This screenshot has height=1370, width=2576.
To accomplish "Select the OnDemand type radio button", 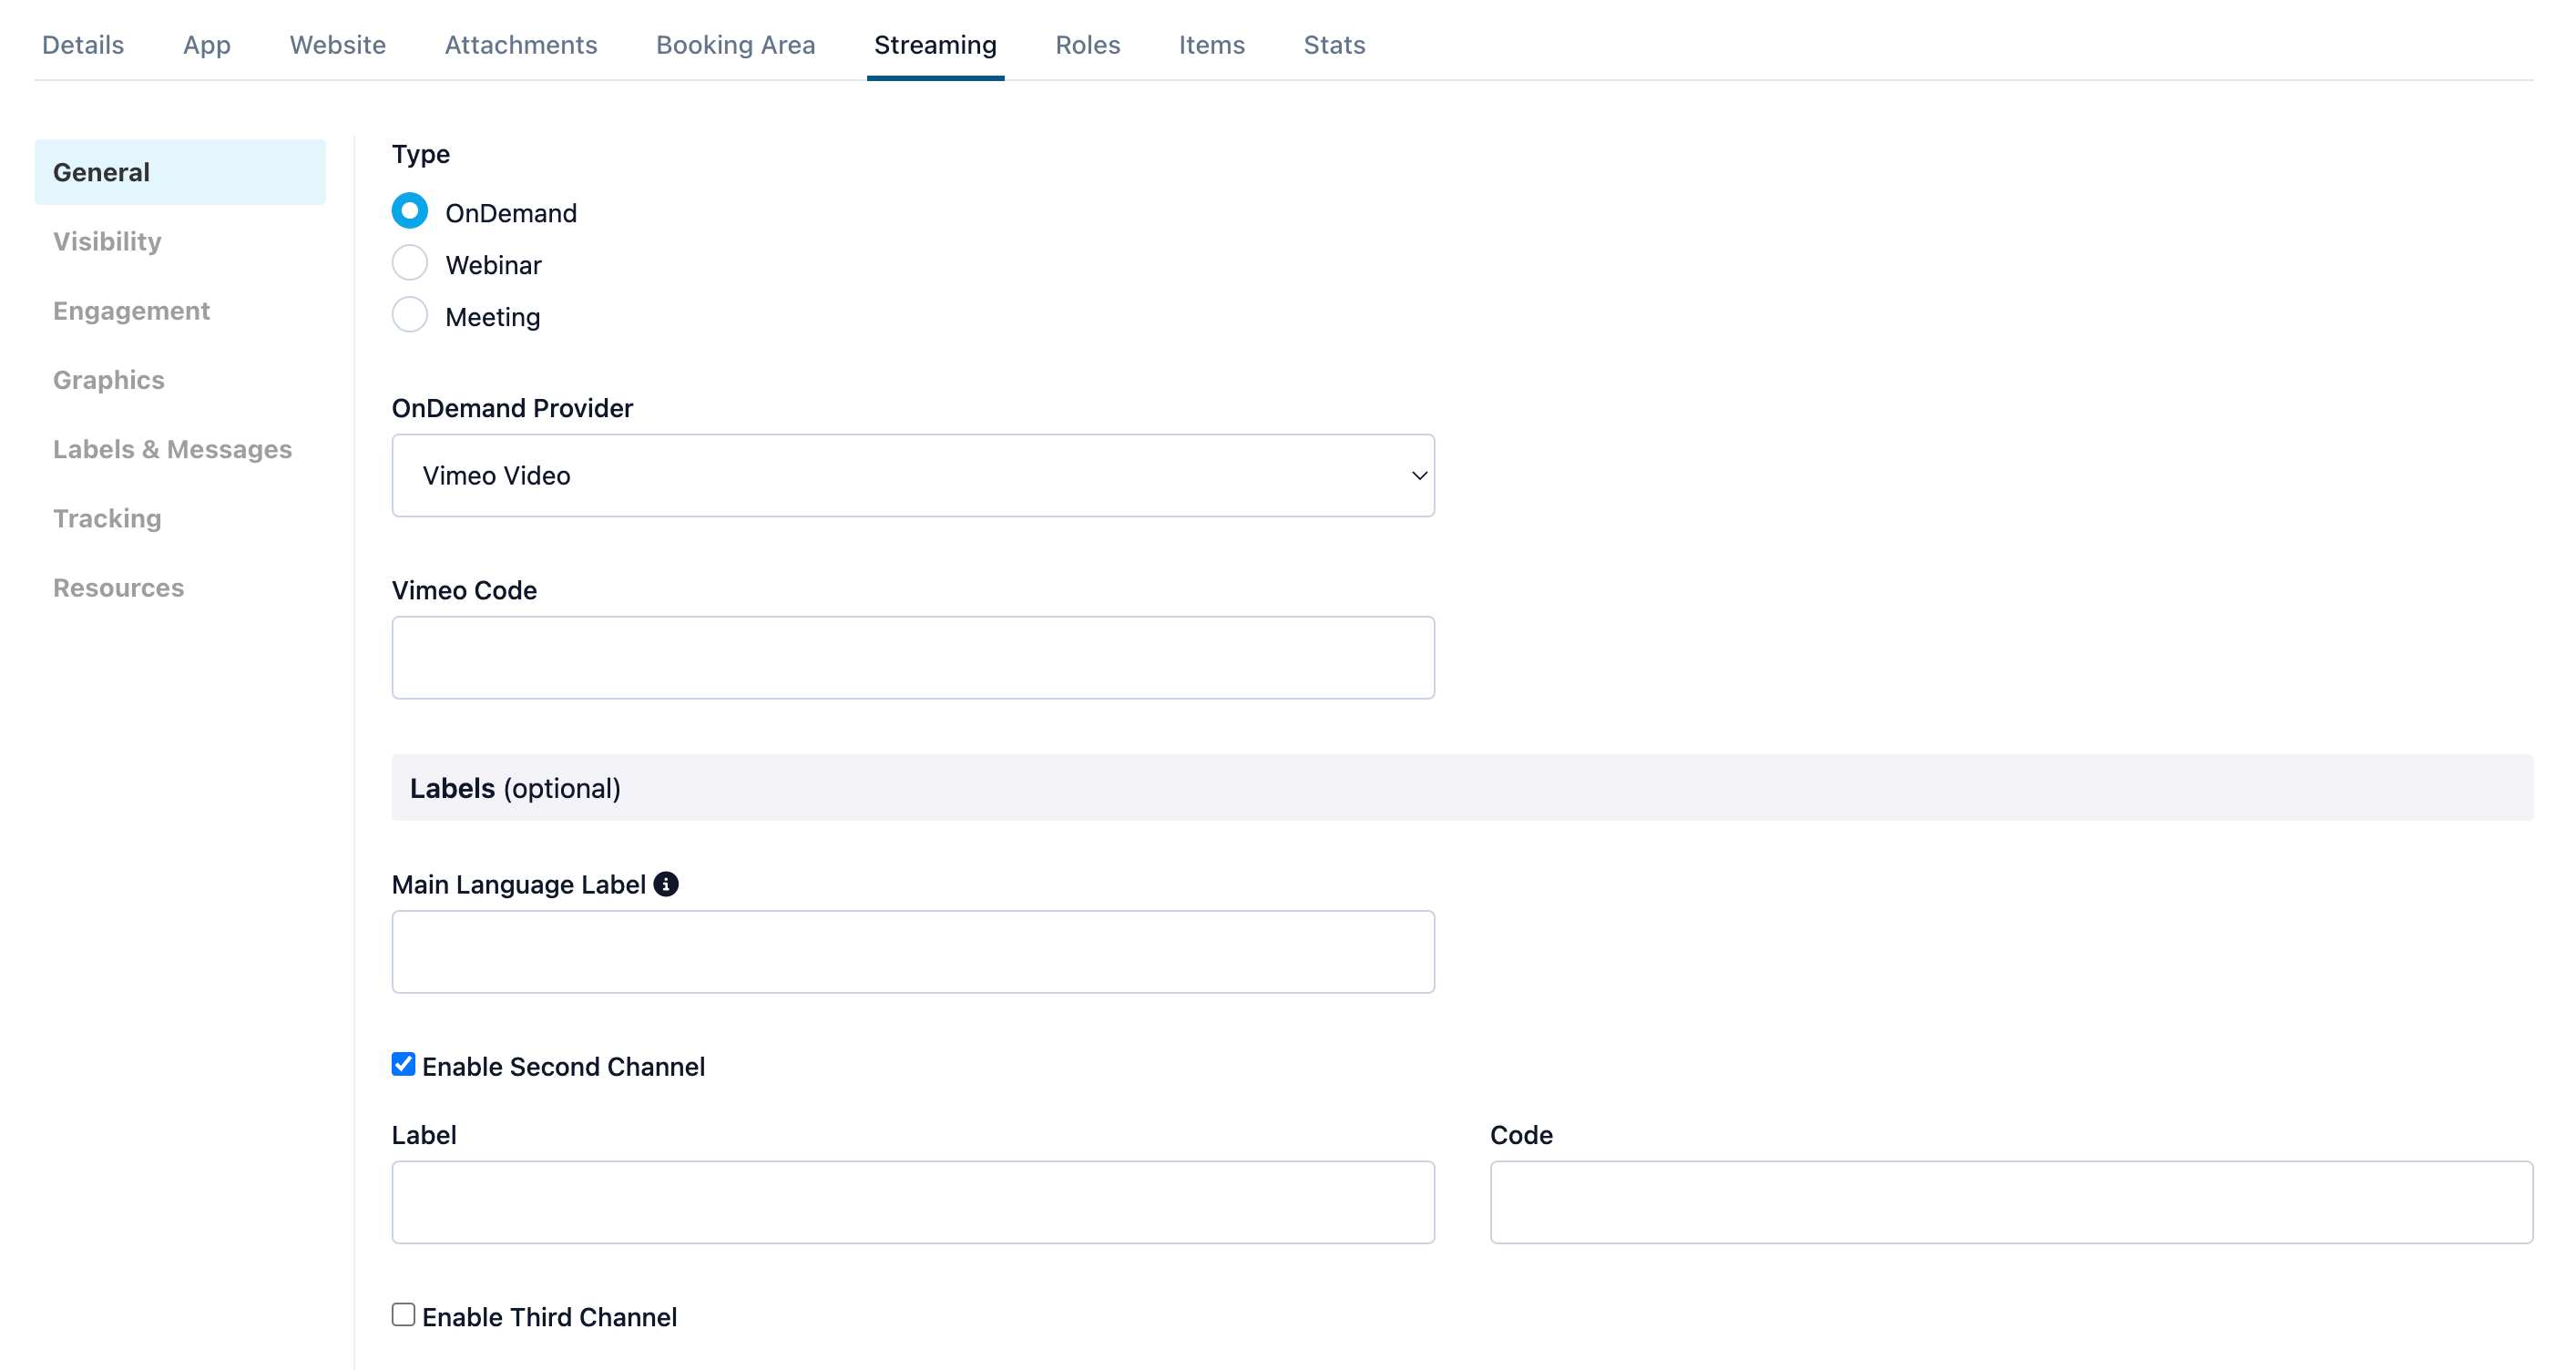I will pyautogui.click(x=410, y=211).
